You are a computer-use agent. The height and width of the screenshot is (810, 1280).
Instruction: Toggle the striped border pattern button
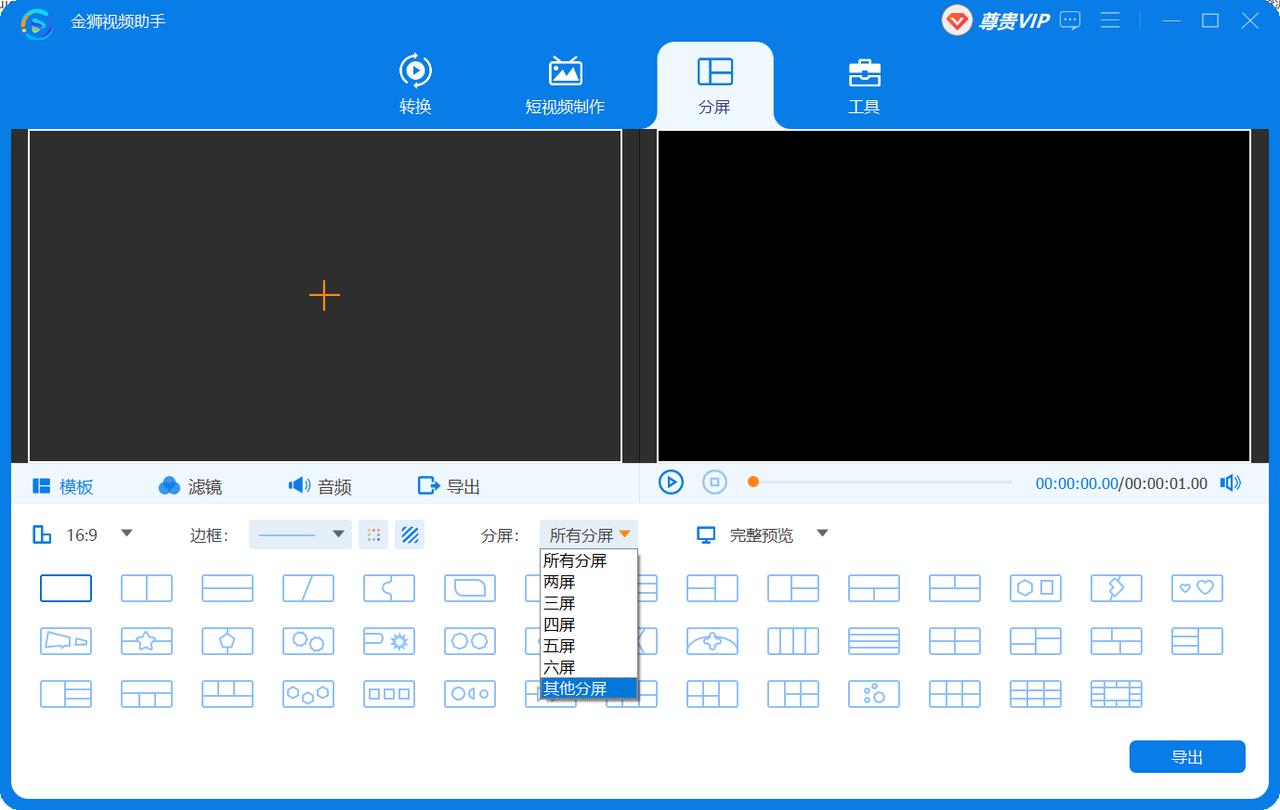pos(409,535)
